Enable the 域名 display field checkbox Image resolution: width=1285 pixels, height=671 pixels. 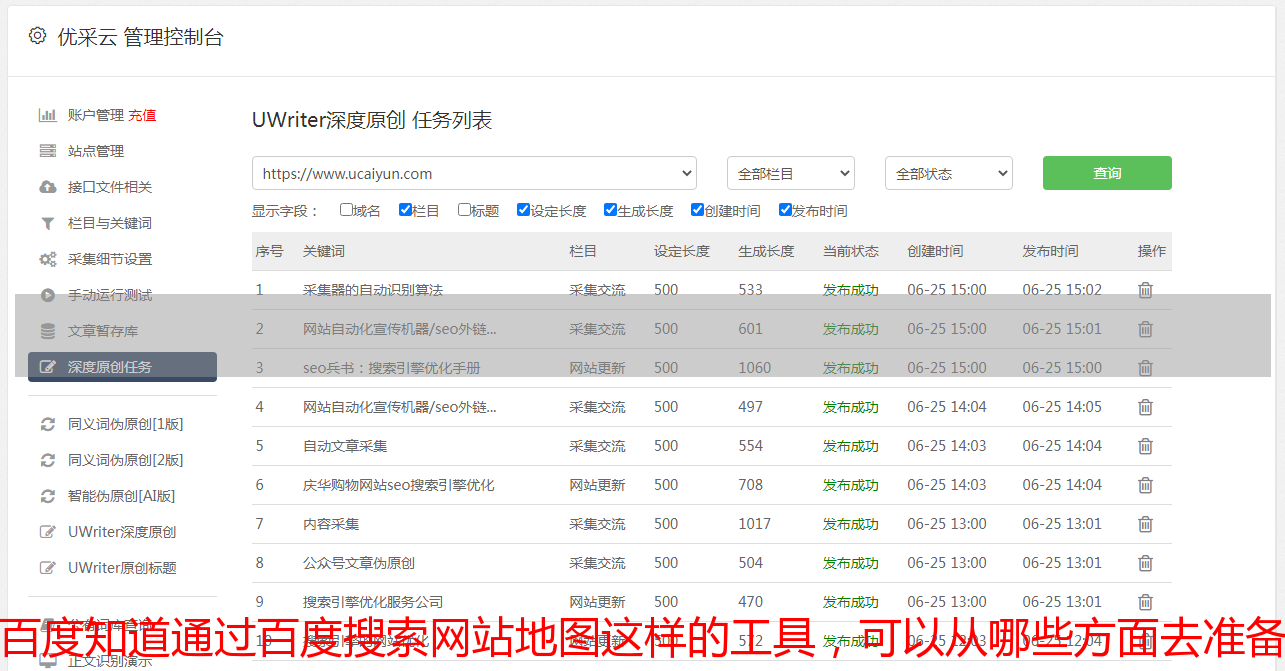[x=346, y=210]
